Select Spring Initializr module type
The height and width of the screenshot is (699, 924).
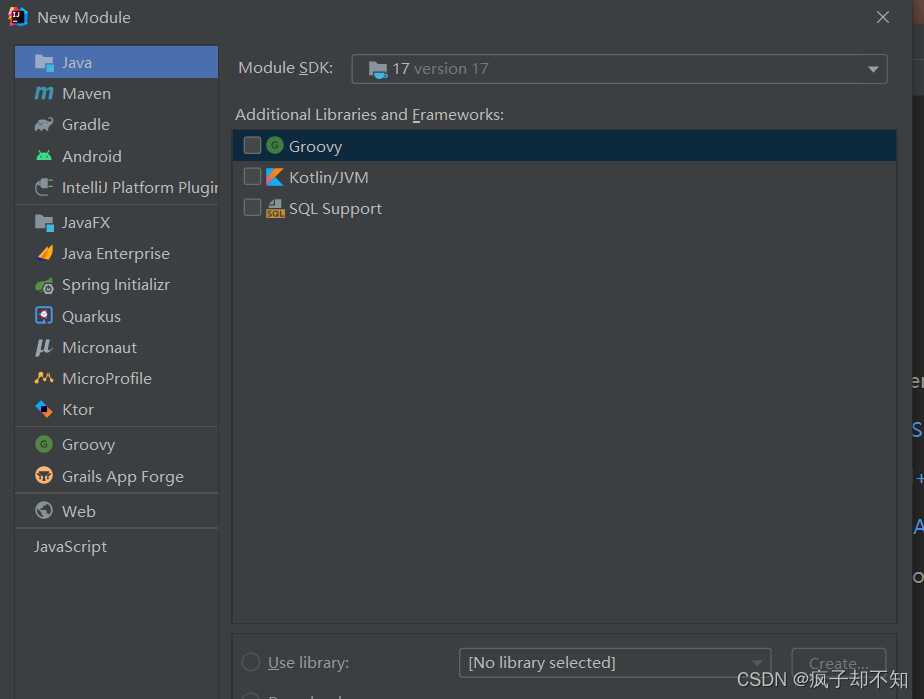tap(116, 285)
